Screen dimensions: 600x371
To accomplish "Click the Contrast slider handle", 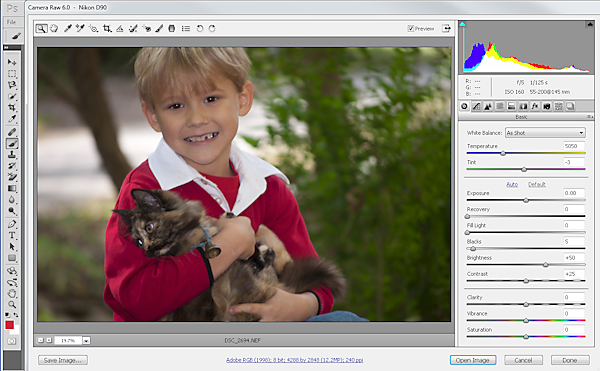I will click(526, 281).
